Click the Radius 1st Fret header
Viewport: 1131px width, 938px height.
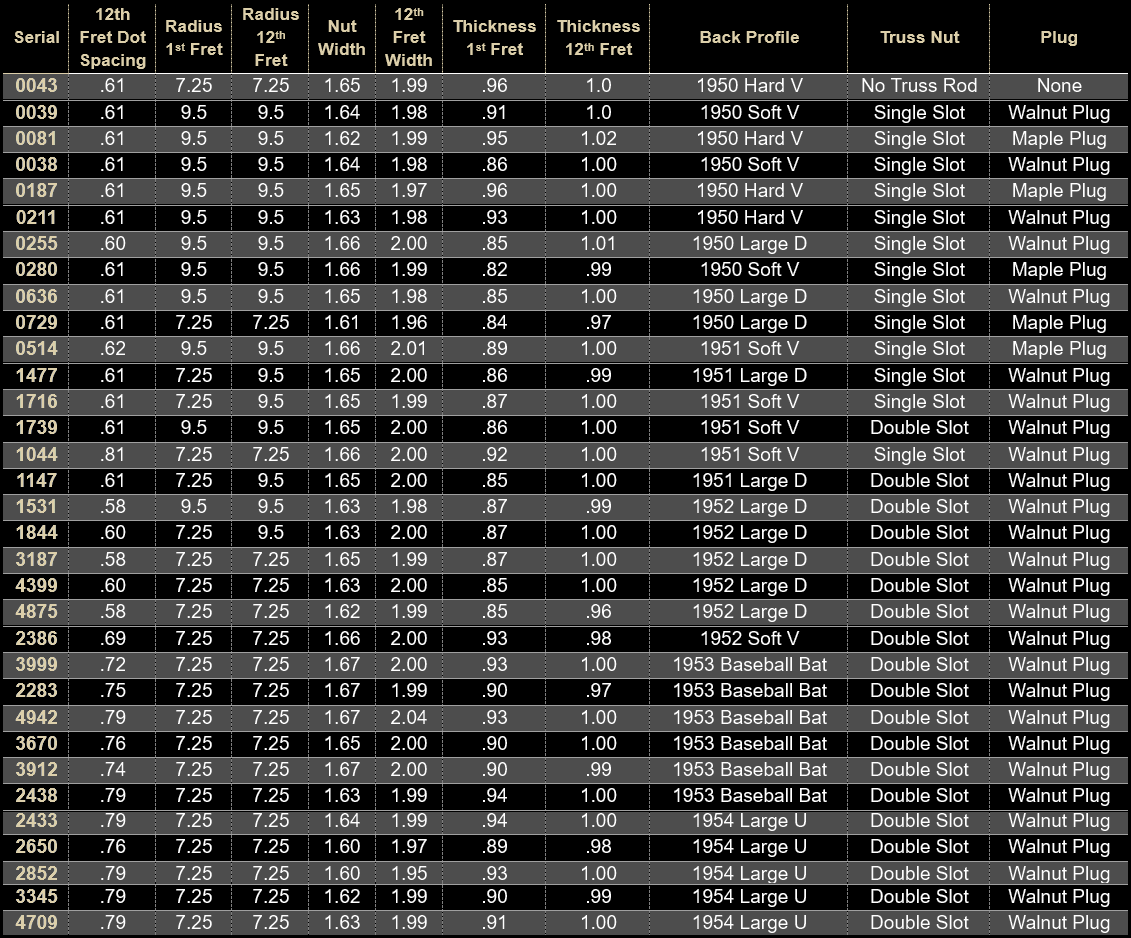pos(193,38)
